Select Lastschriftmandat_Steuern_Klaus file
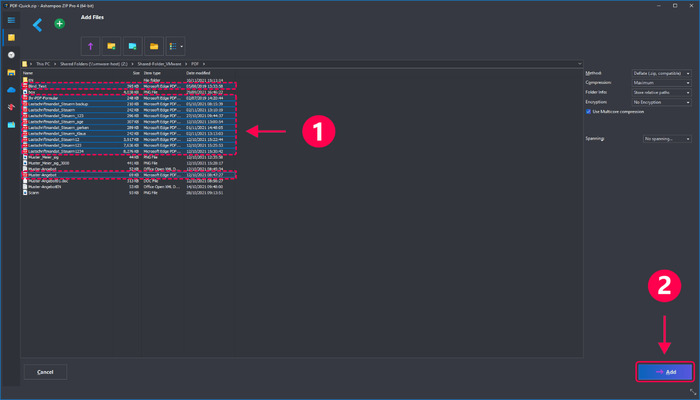The height and width of the screenshot is (400, 700). pos(129,133)
